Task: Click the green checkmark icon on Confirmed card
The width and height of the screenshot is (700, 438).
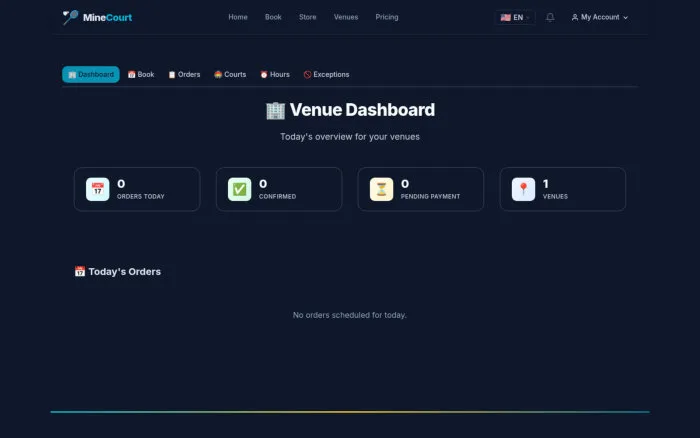Action: pos(239,189)
